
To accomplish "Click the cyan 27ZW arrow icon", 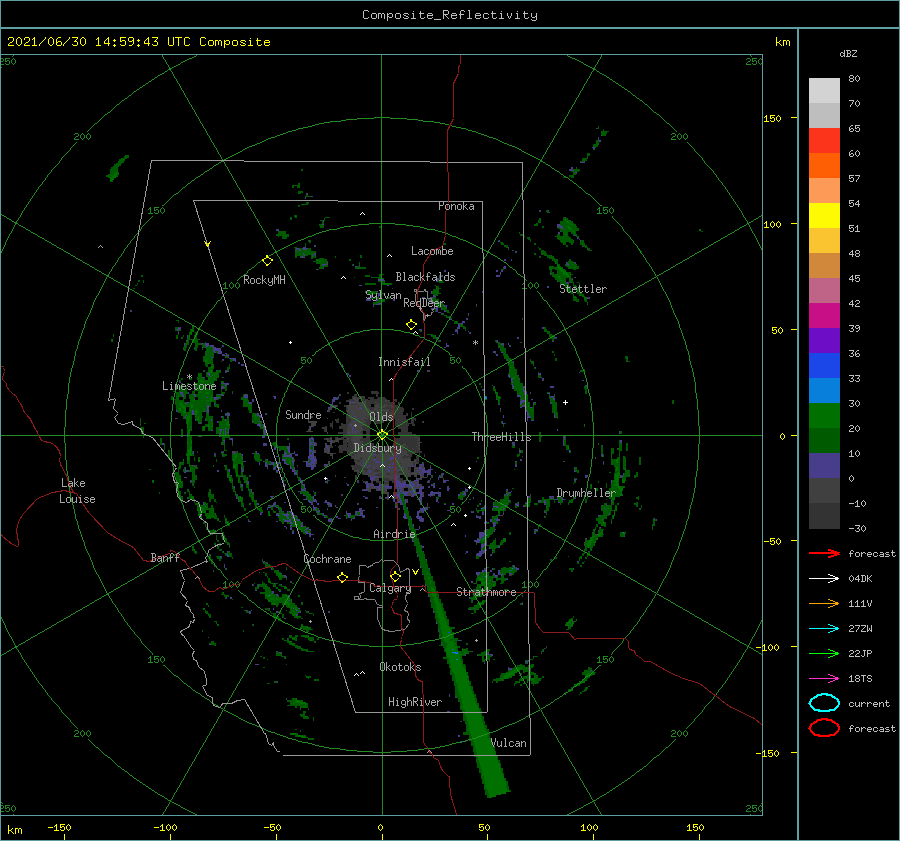I will pos(824,629).
